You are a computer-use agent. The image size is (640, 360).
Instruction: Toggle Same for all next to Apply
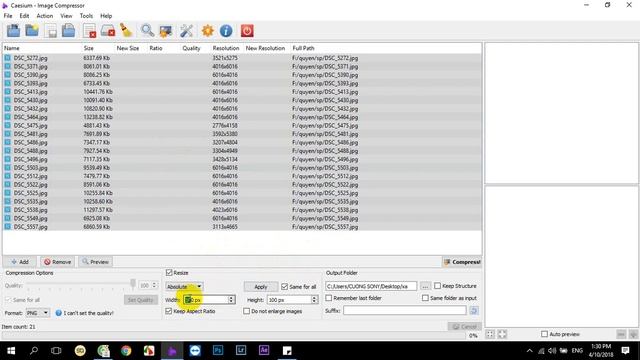[284, 287]
